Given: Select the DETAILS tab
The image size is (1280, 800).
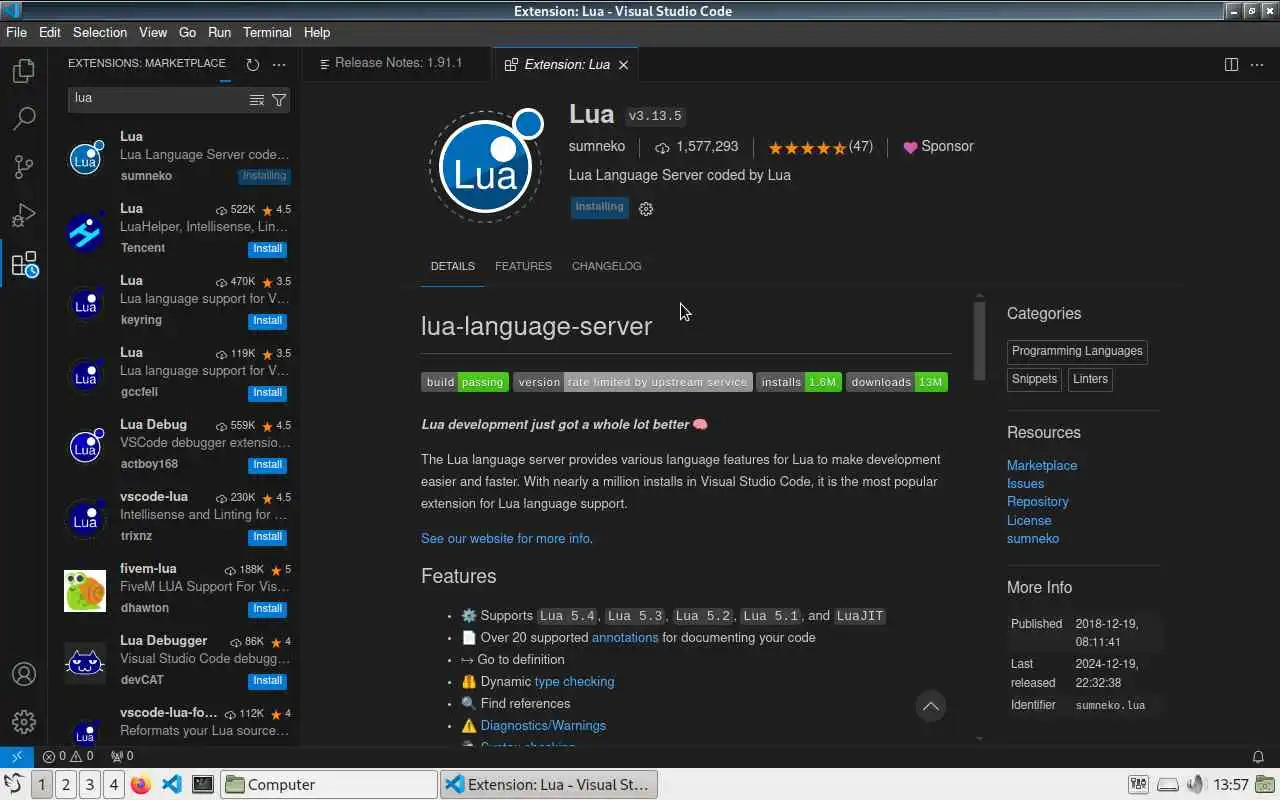Looking at the screenshot, I should [x=452, y=266].
